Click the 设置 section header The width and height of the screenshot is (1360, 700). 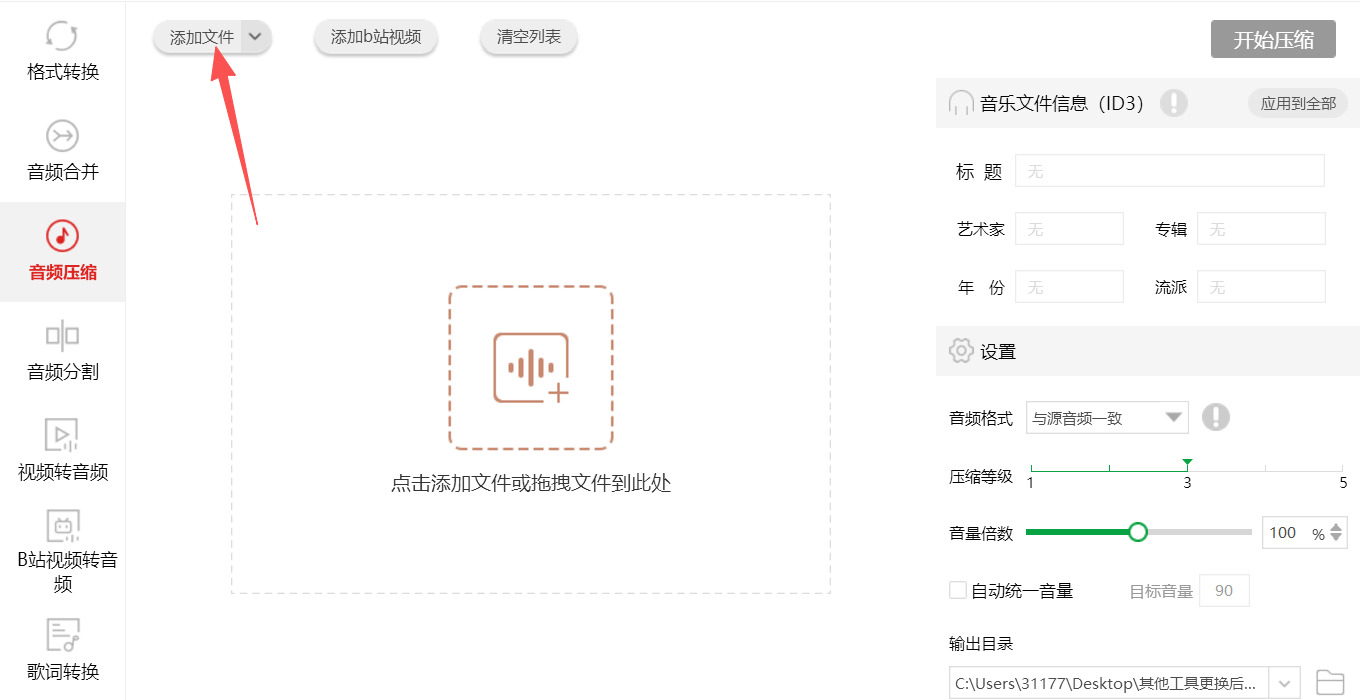point(1148,351)
